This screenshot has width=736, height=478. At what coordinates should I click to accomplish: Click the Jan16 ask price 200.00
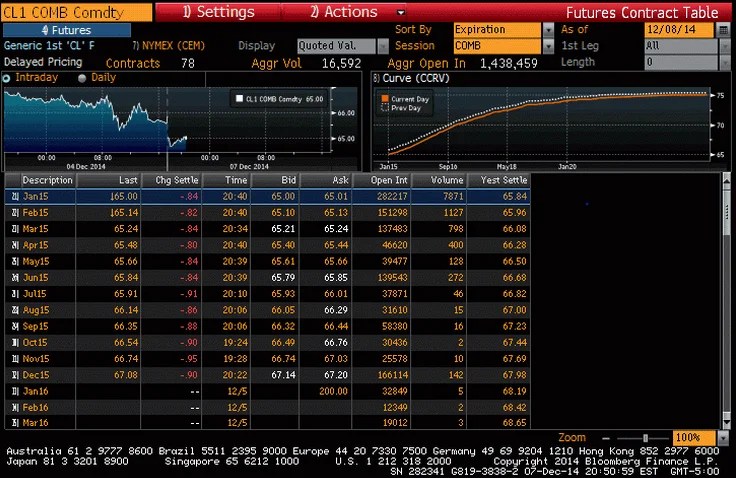(x=333, y=392)
